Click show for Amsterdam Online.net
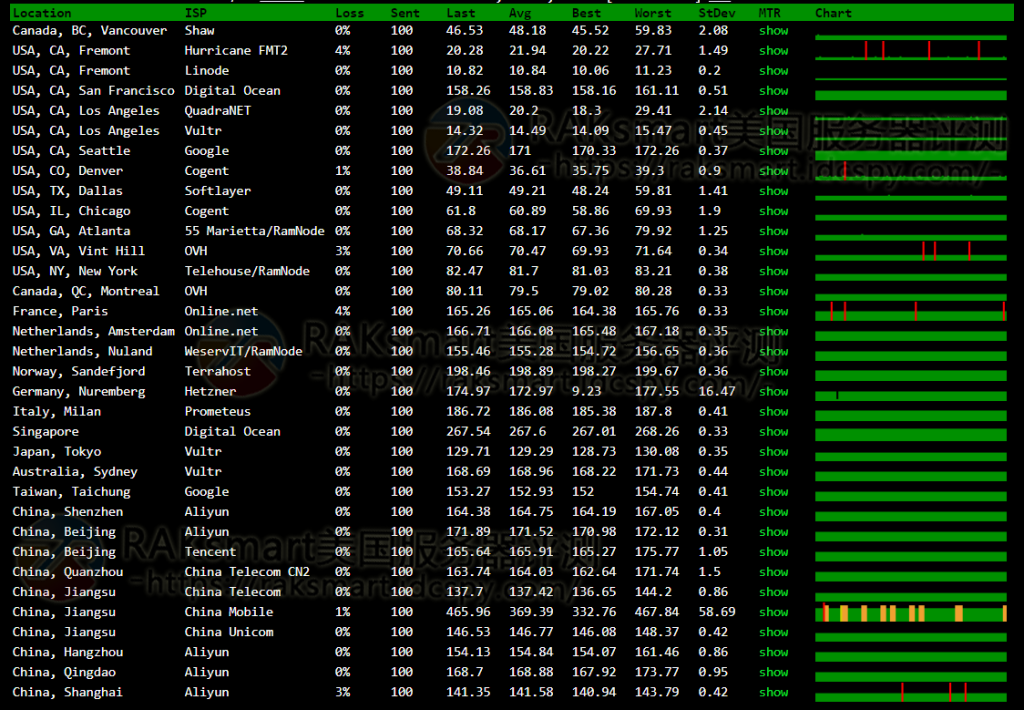The height and width of the screenshot is (710, 1024). [773, 331]
